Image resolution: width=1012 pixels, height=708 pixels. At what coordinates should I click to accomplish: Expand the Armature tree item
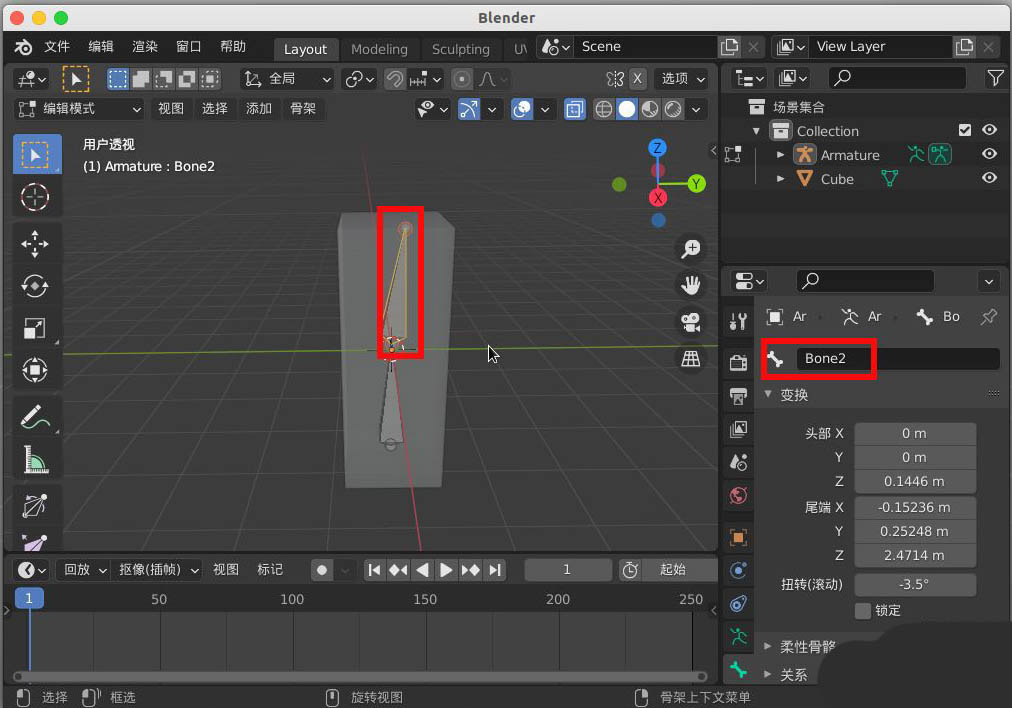(781, 155)
